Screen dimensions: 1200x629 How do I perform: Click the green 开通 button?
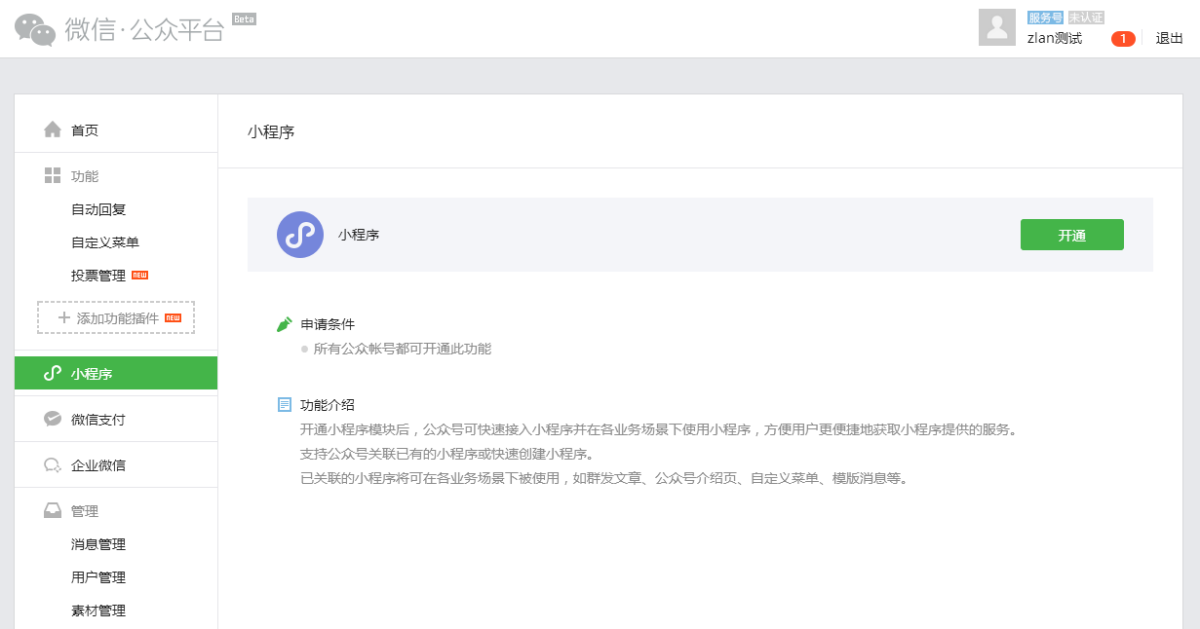pyautogui.click(x=1072, y=235)
